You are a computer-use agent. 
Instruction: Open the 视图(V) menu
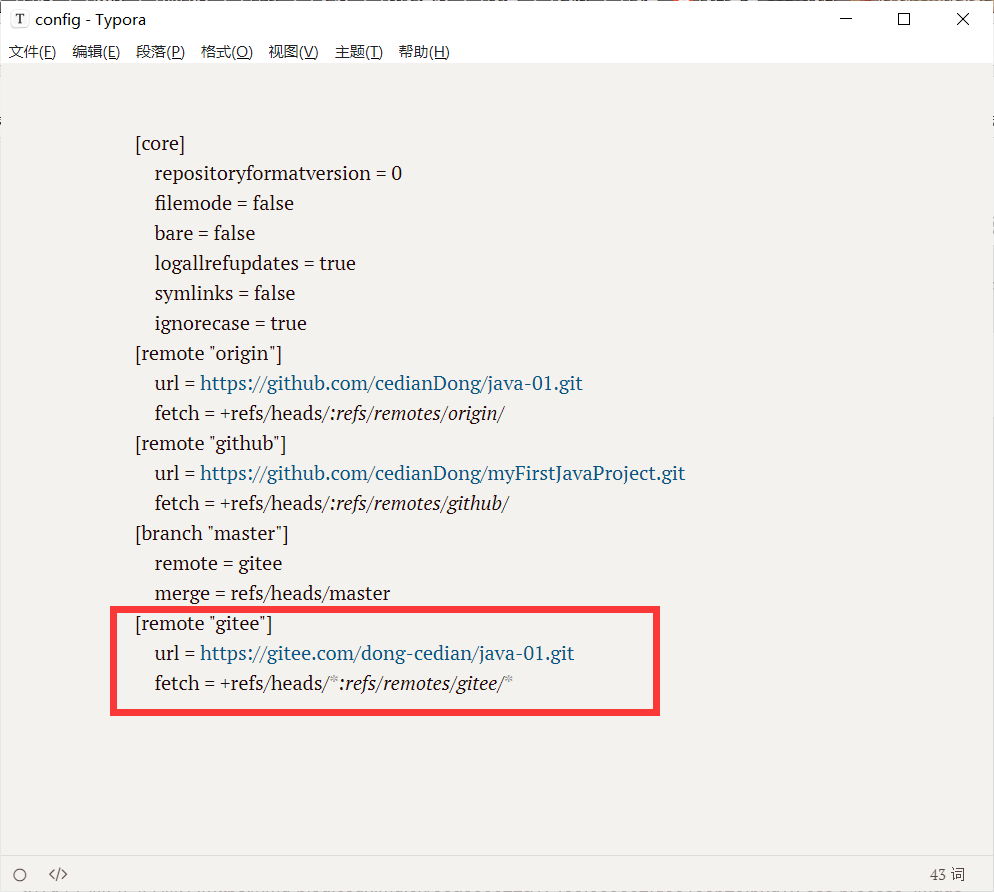click(x=293, y=52)
